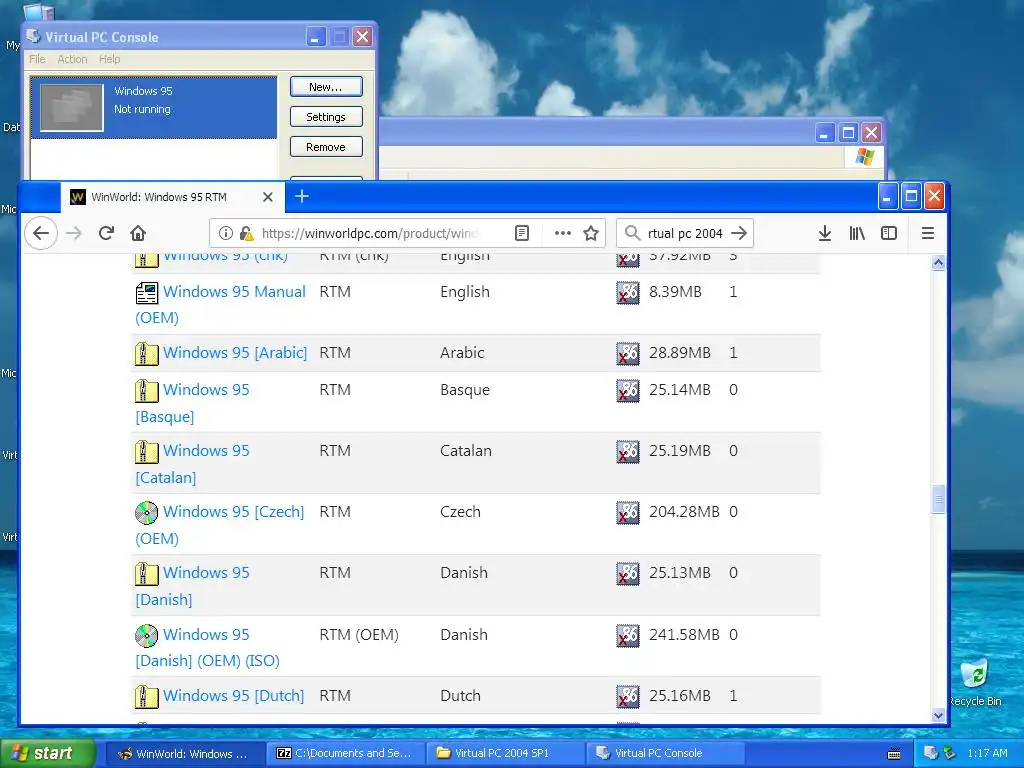Open the Firefox library icon

[857, 233]
